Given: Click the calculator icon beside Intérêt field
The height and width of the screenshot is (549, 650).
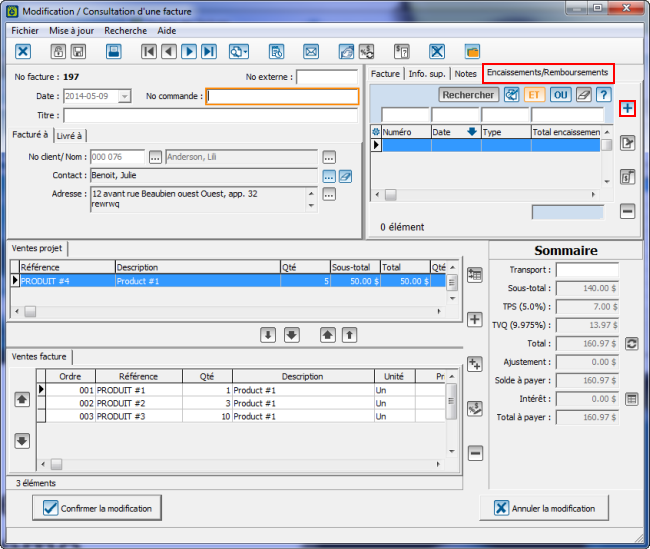Looking at the screenshot, I should point(631,399).
